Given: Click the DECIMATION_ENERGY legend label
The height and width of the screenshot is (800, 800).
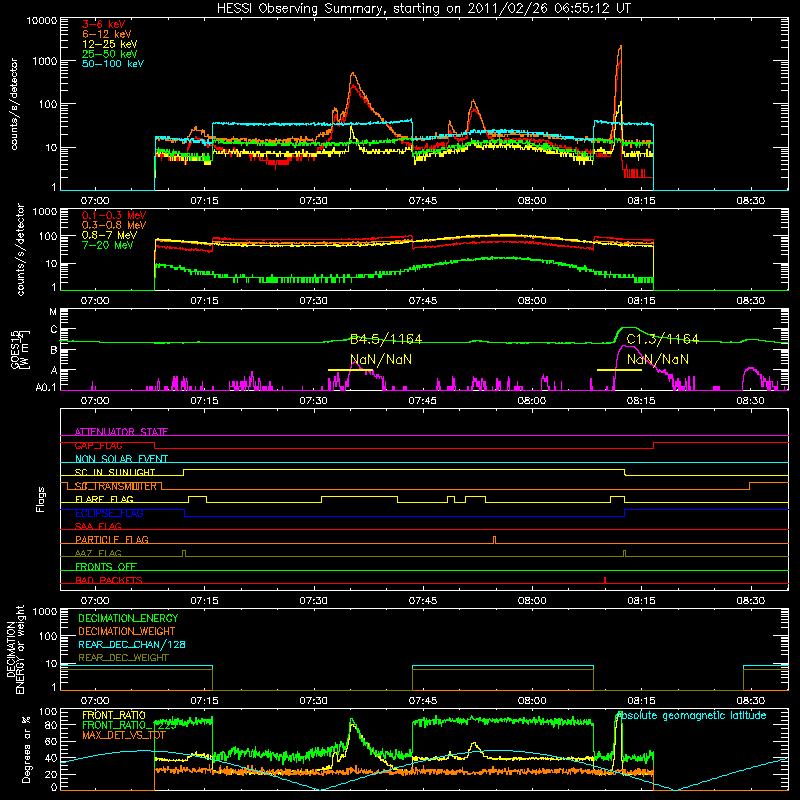Looking at the screenshot, I should pos(128,618).
